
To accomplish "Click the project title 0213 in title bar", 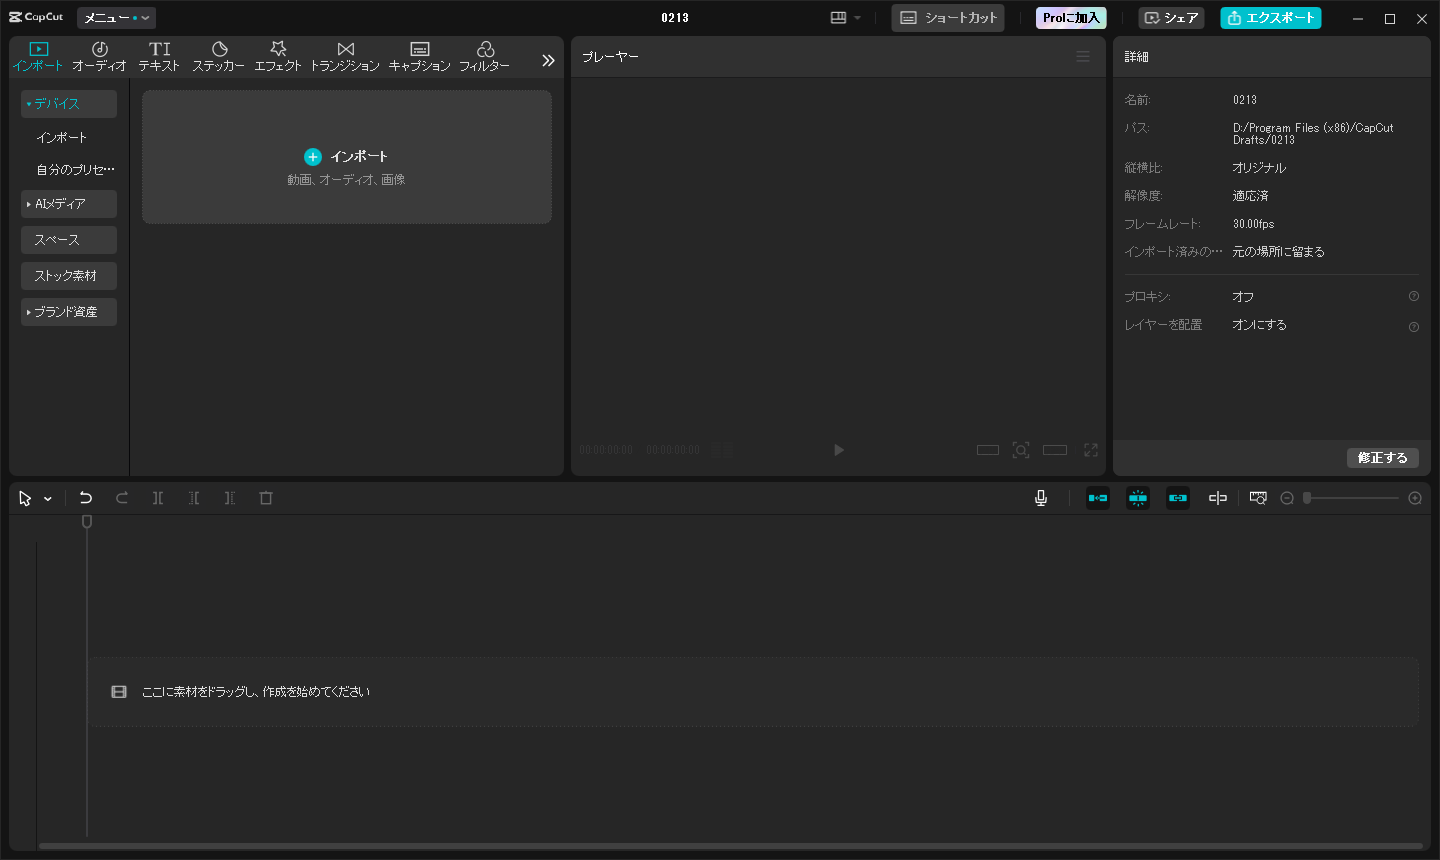I will pos(675,18).
